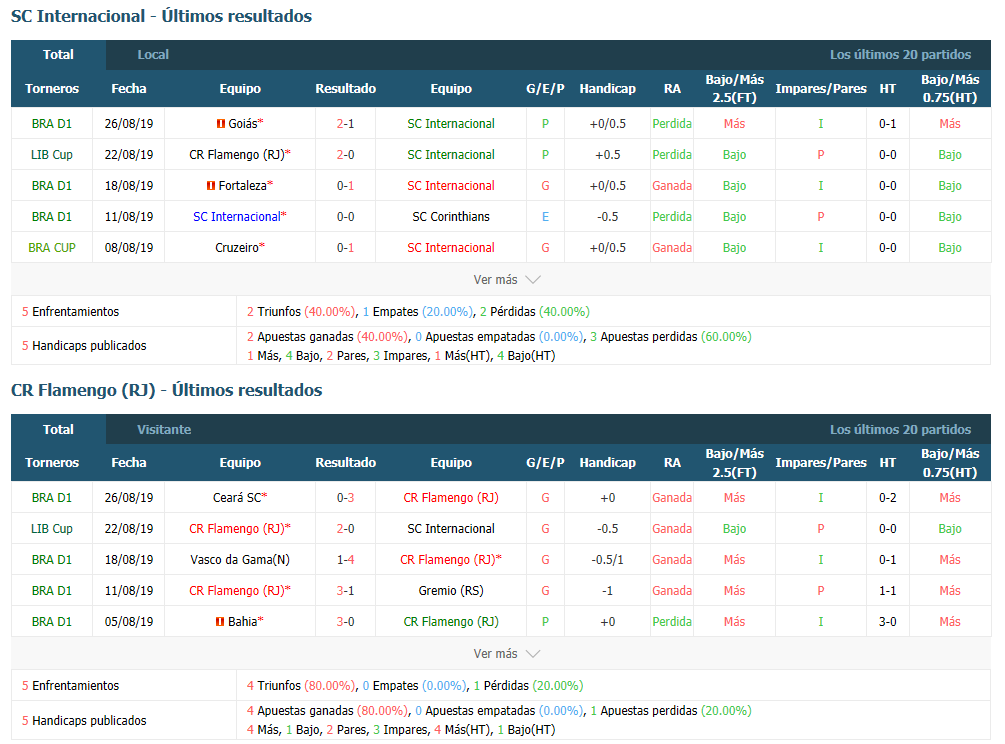Click the SC Internacional Últimos resultados heading
This screenshot has width=1005, height=744.
(162, 16)
